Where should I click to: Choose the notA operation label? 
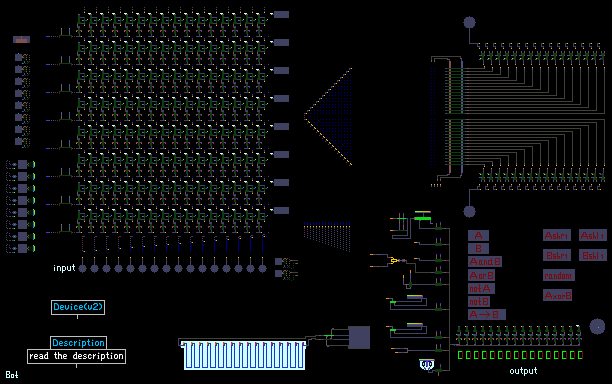coord(481,288)
